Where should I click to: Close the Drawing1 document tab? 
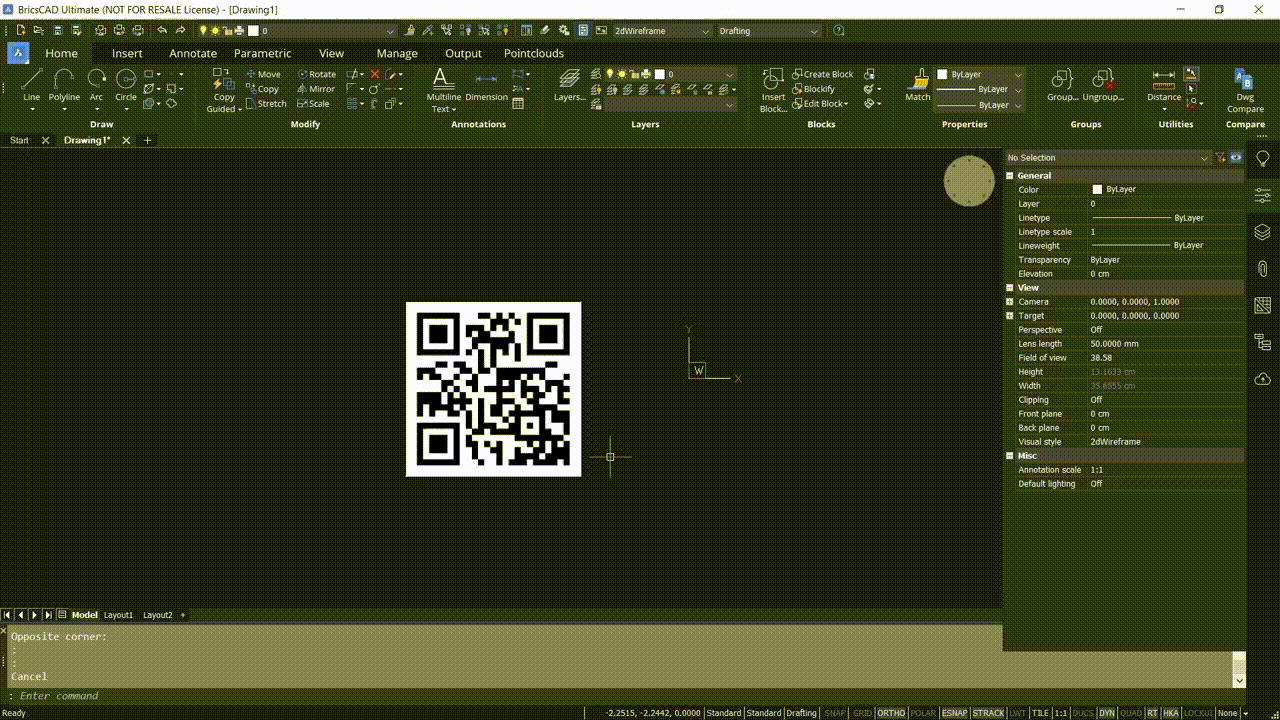(126, 141)
